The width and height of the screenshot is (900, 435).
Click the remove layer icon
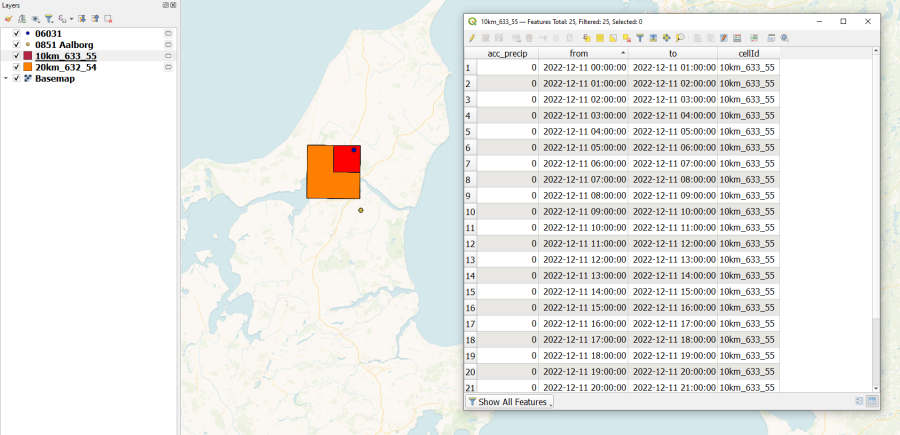click(108, 18)
